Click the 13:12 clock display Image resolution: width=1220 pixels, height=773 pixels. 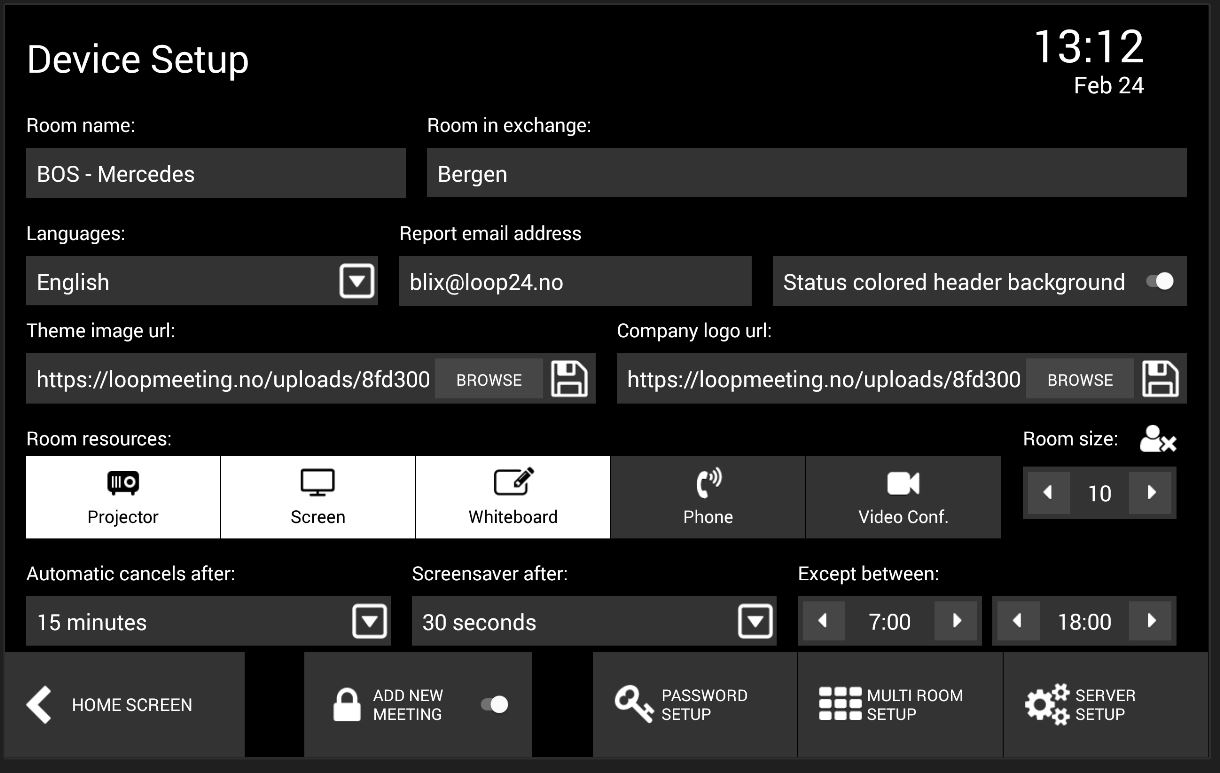[1088, 47]
